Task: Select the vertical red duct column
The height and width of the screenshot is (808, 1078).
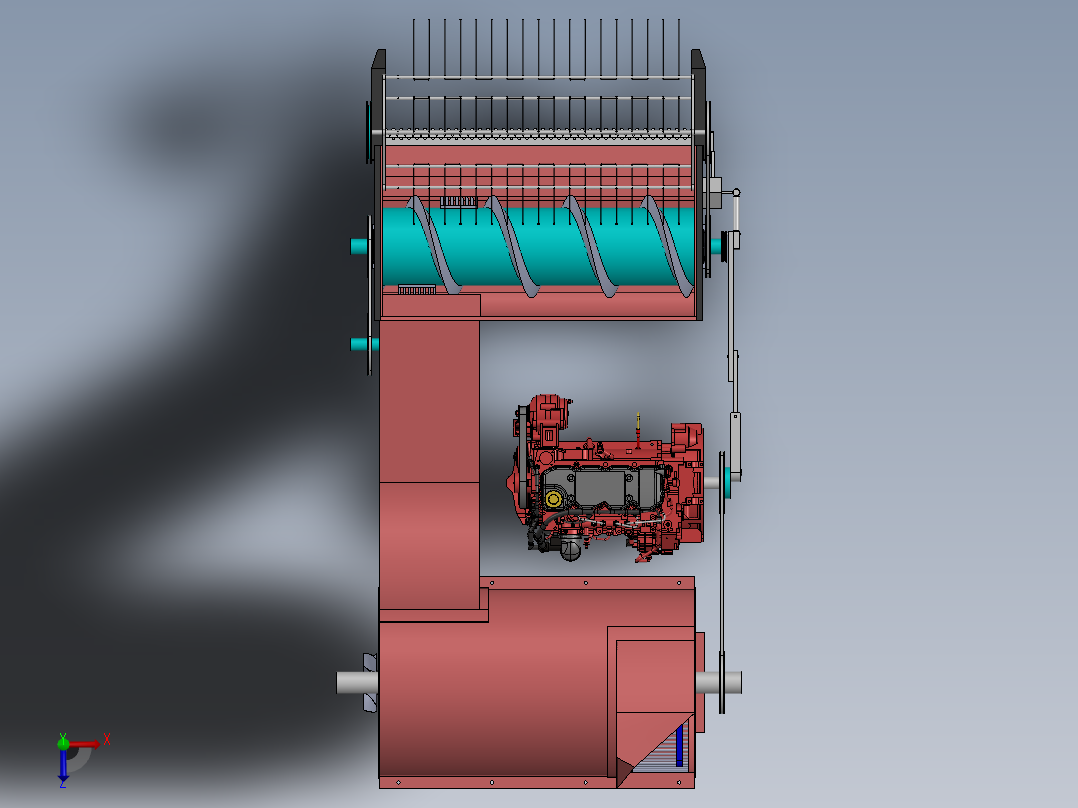Action: [x=430, y=465]
